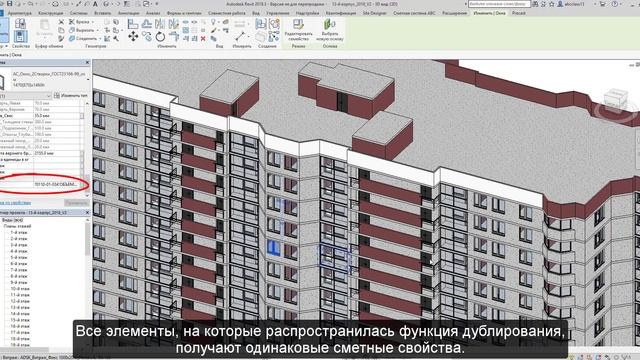
Task: Open the Архитектура ribbon tab
Action: [x=20, y=13]
